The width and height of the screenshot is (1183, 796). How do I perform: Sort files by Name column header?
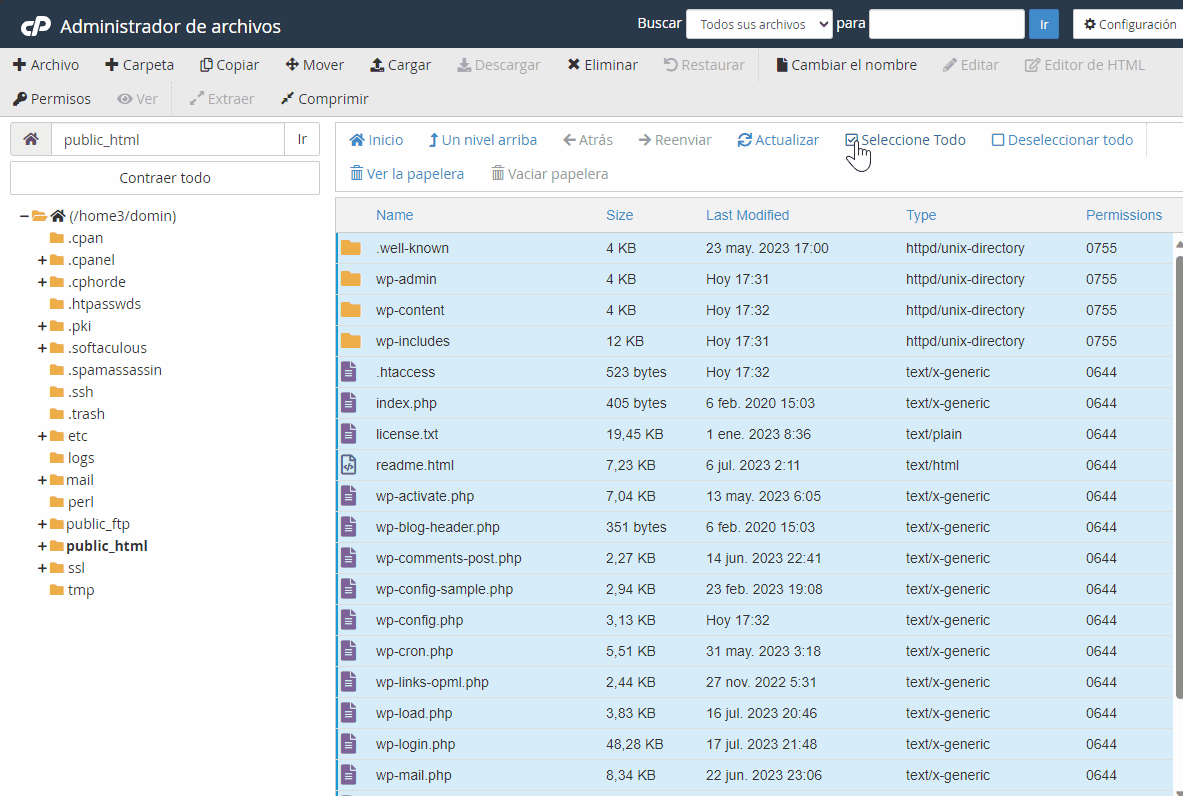[395, 215]
